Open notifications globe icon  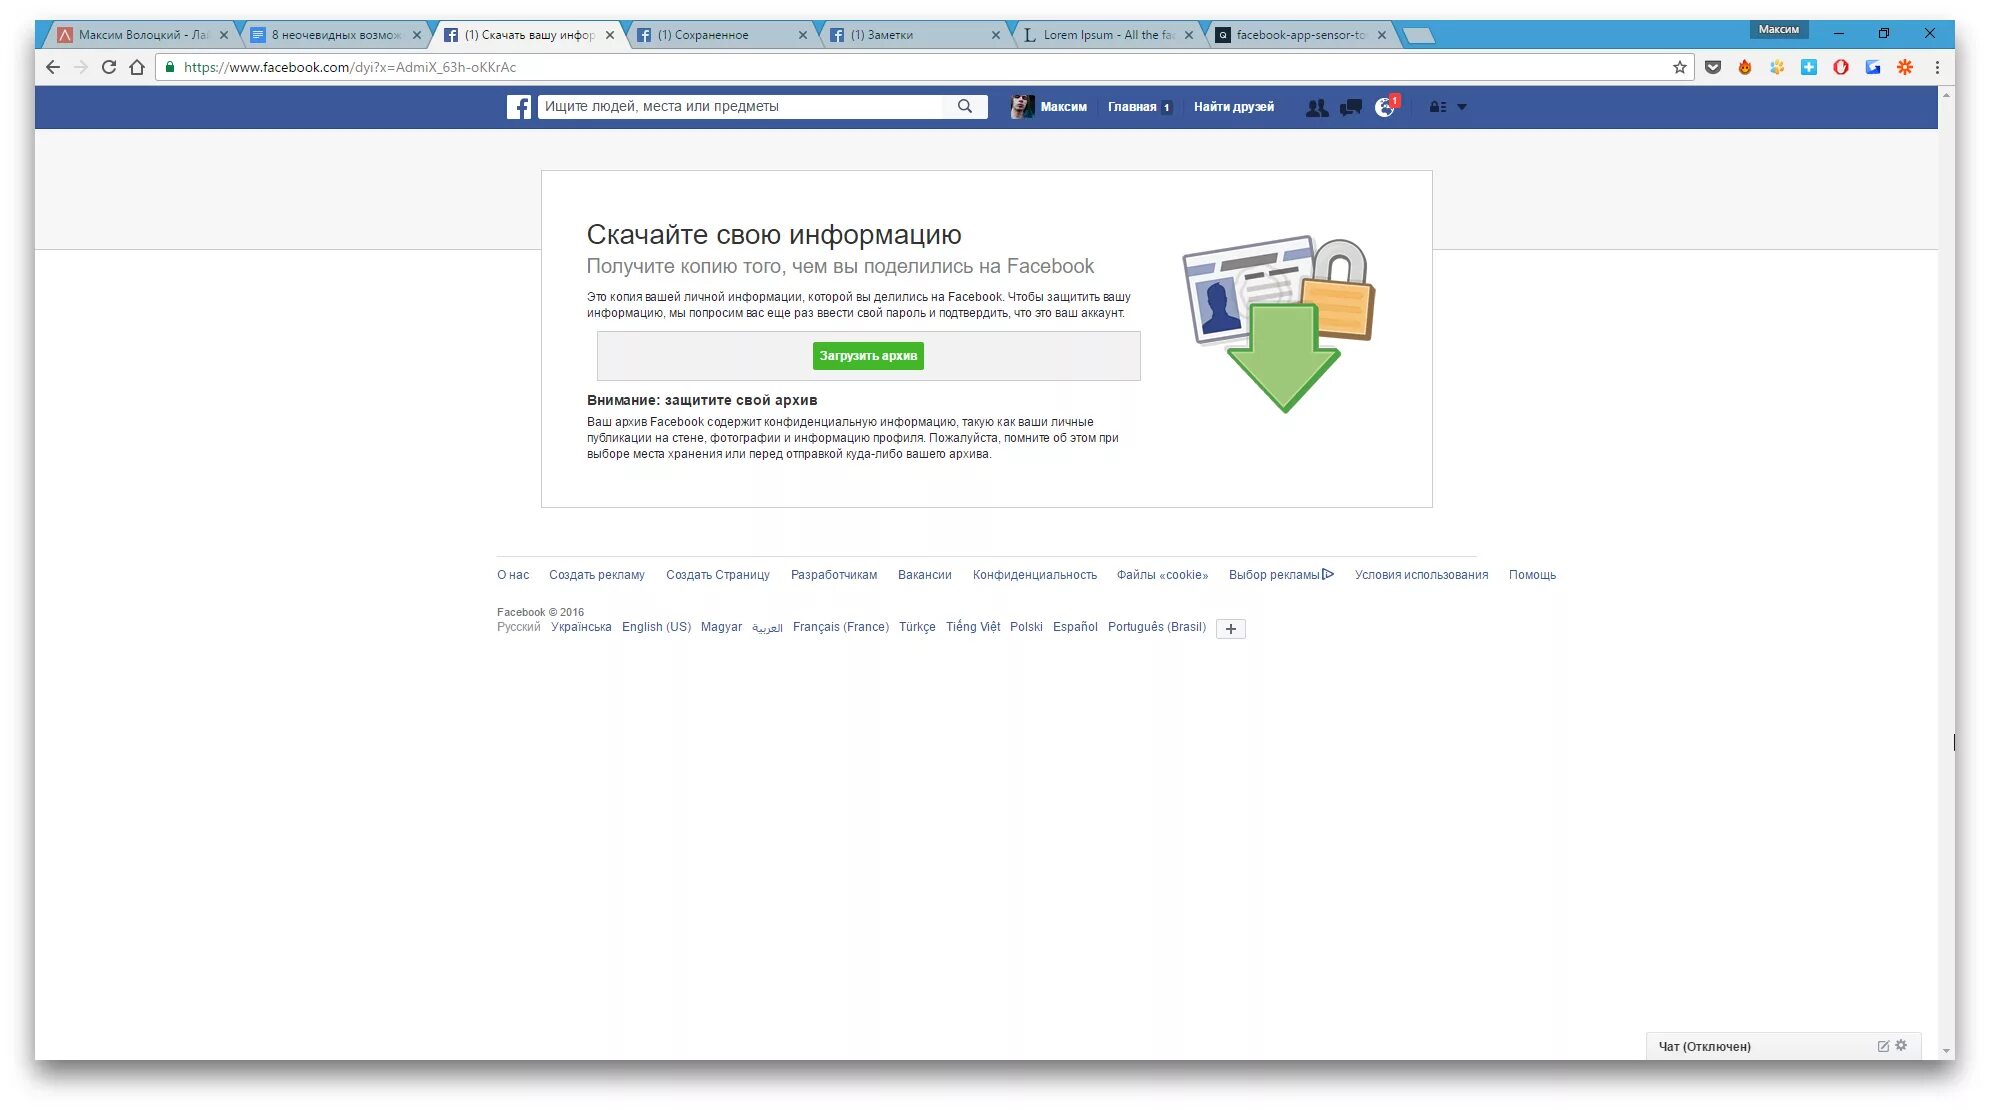1385,107
